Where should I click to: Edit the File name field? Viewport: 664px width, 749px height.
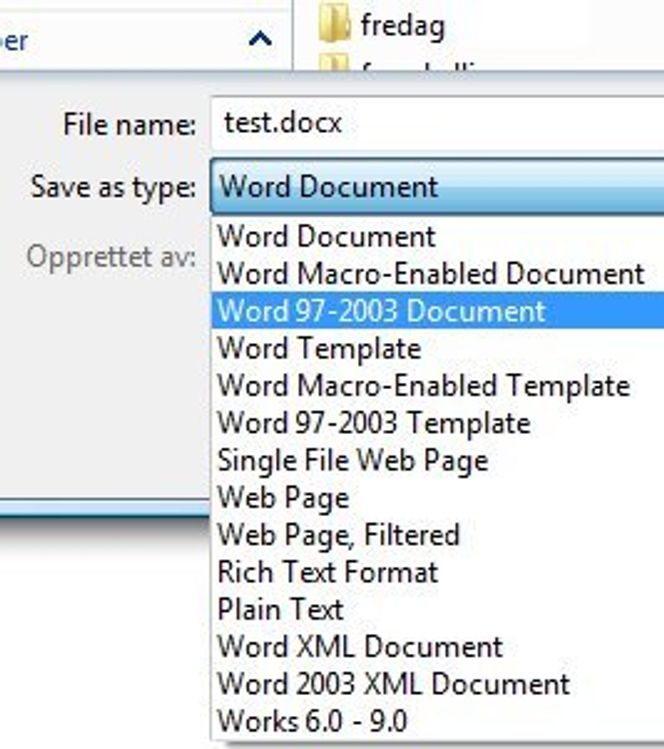[x=437, y=124]
